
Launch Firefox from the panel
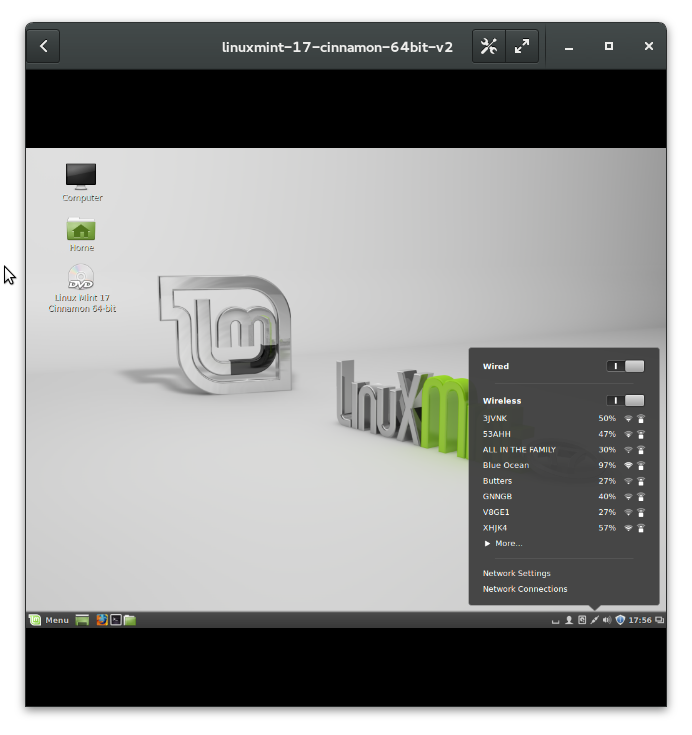[102, 620]
